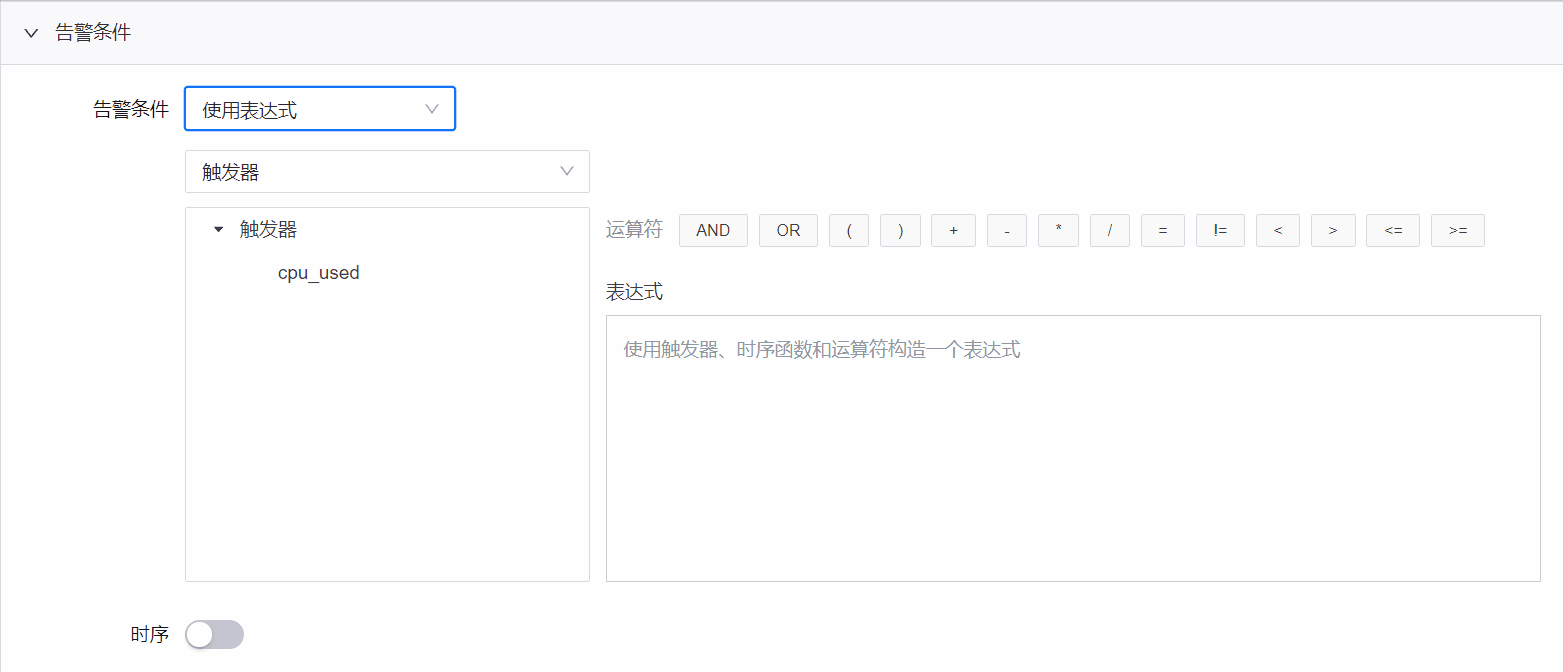Collapse the 告警条件 section header
Screen dimensions: 1563x672
click(x=30, y=32)
